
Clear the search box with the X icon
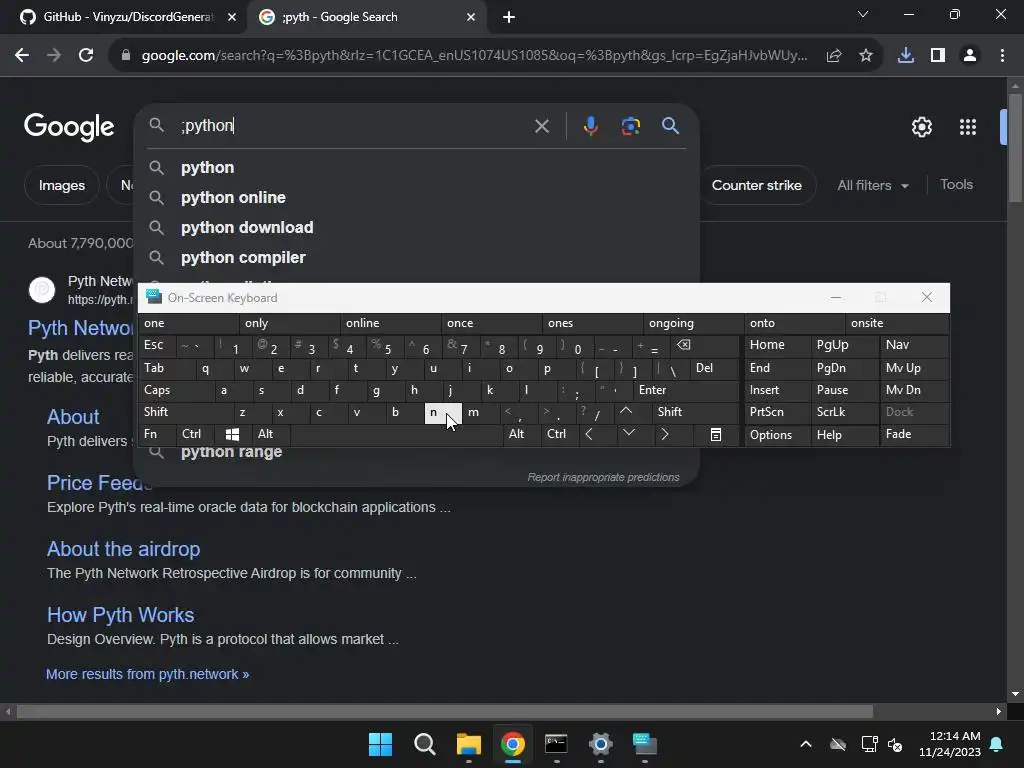(541, 126)
